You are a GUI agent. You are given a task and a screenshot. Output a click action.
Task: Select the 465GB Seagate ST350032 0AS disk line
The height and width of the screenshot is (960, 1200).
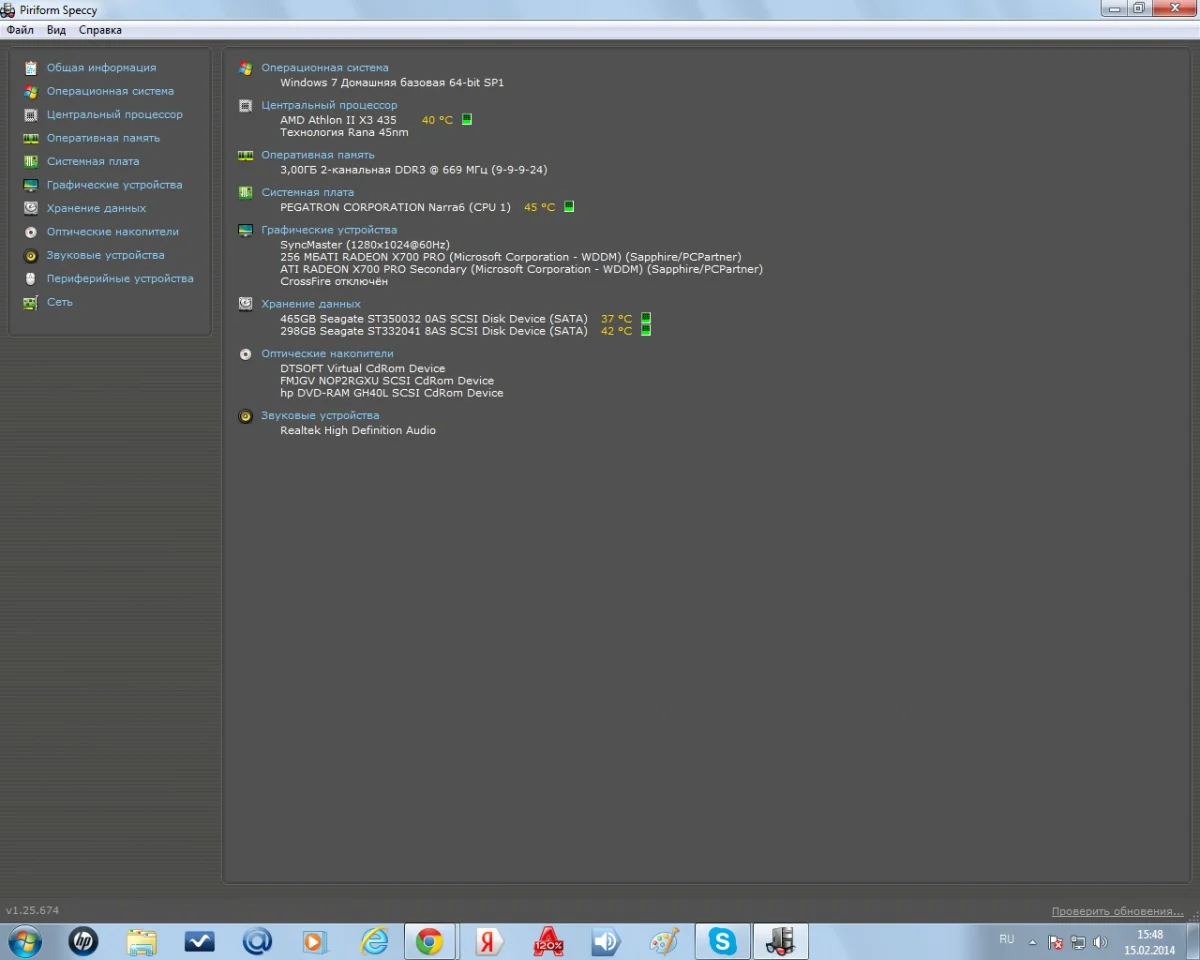tap(434, 319)
